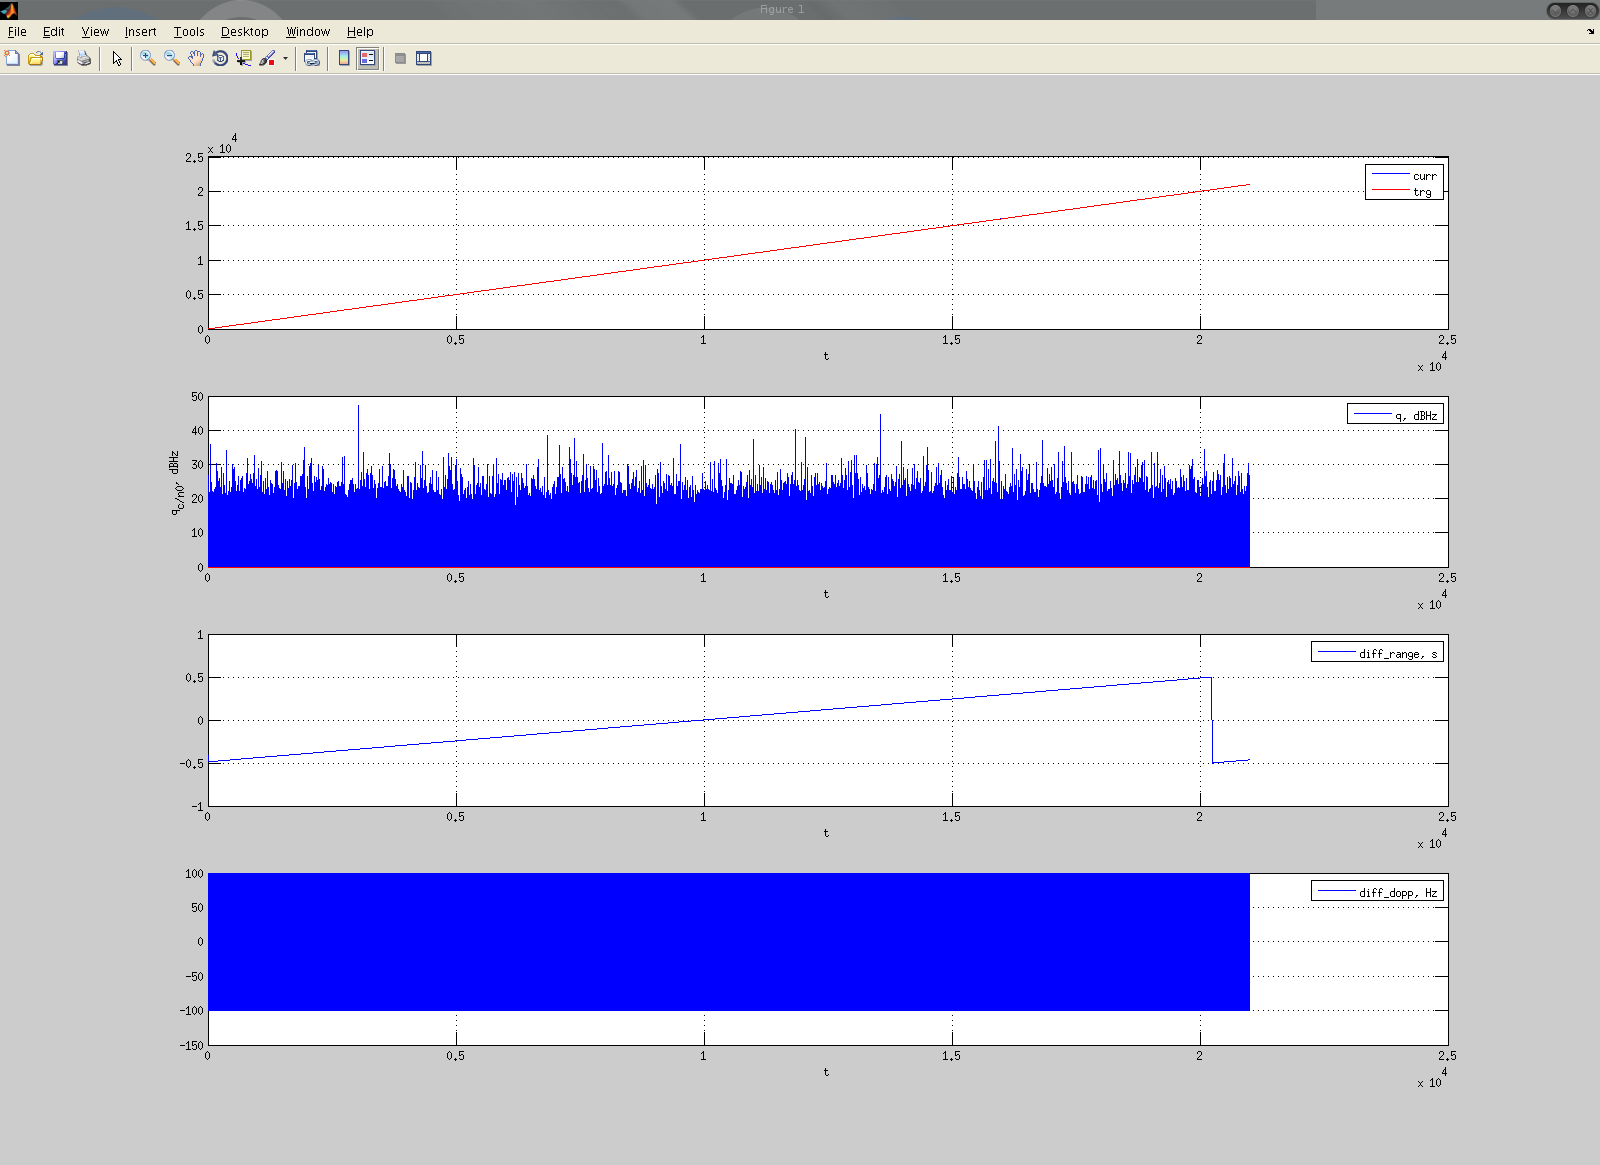Click the curr/trg legend box in top plot

(x=1404, y=183)
